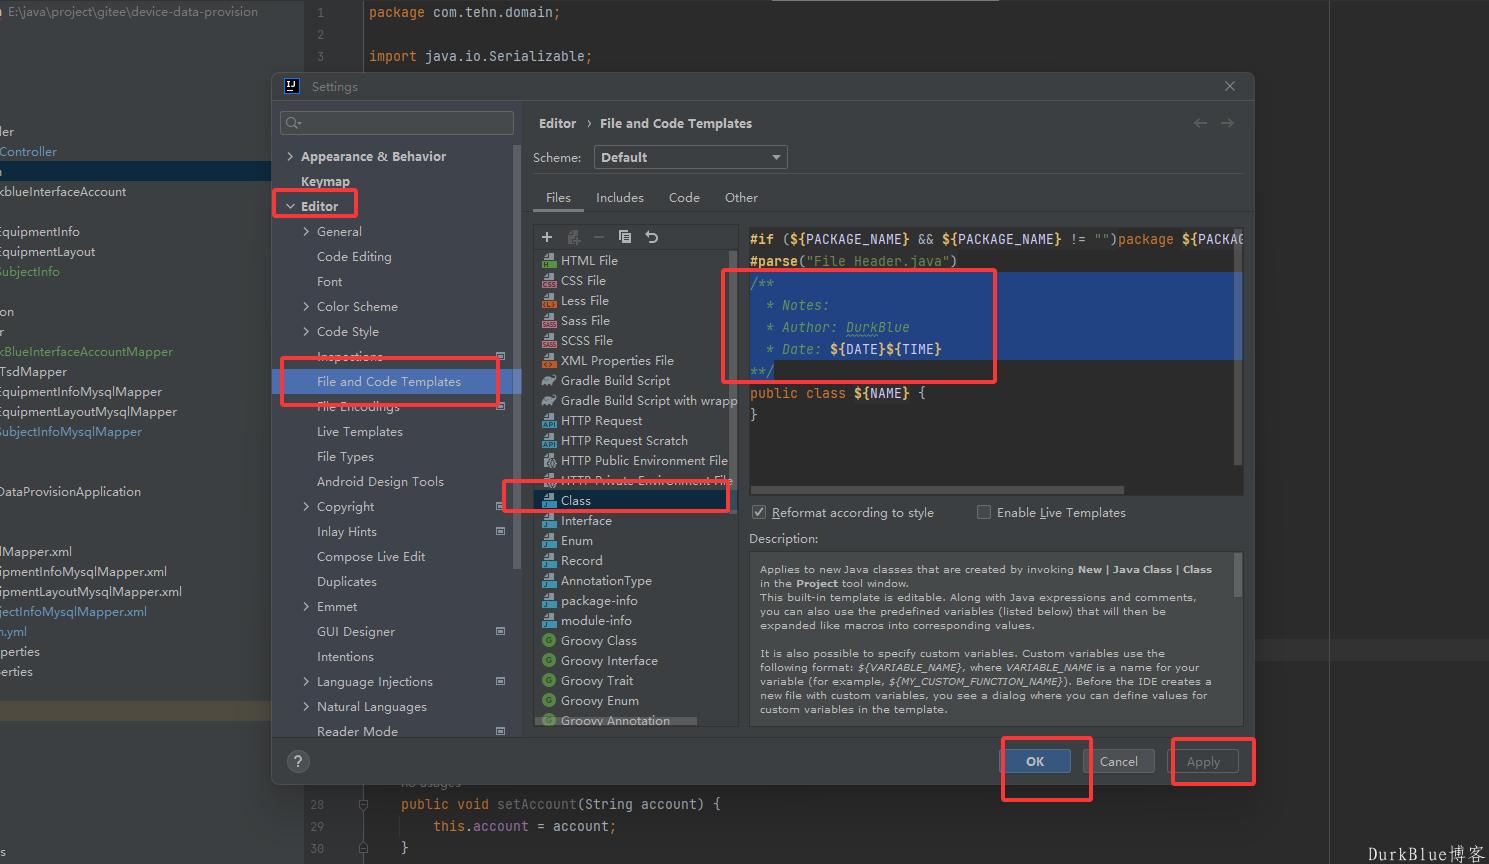Click the Create Template plus icon

tap(547, 237)
